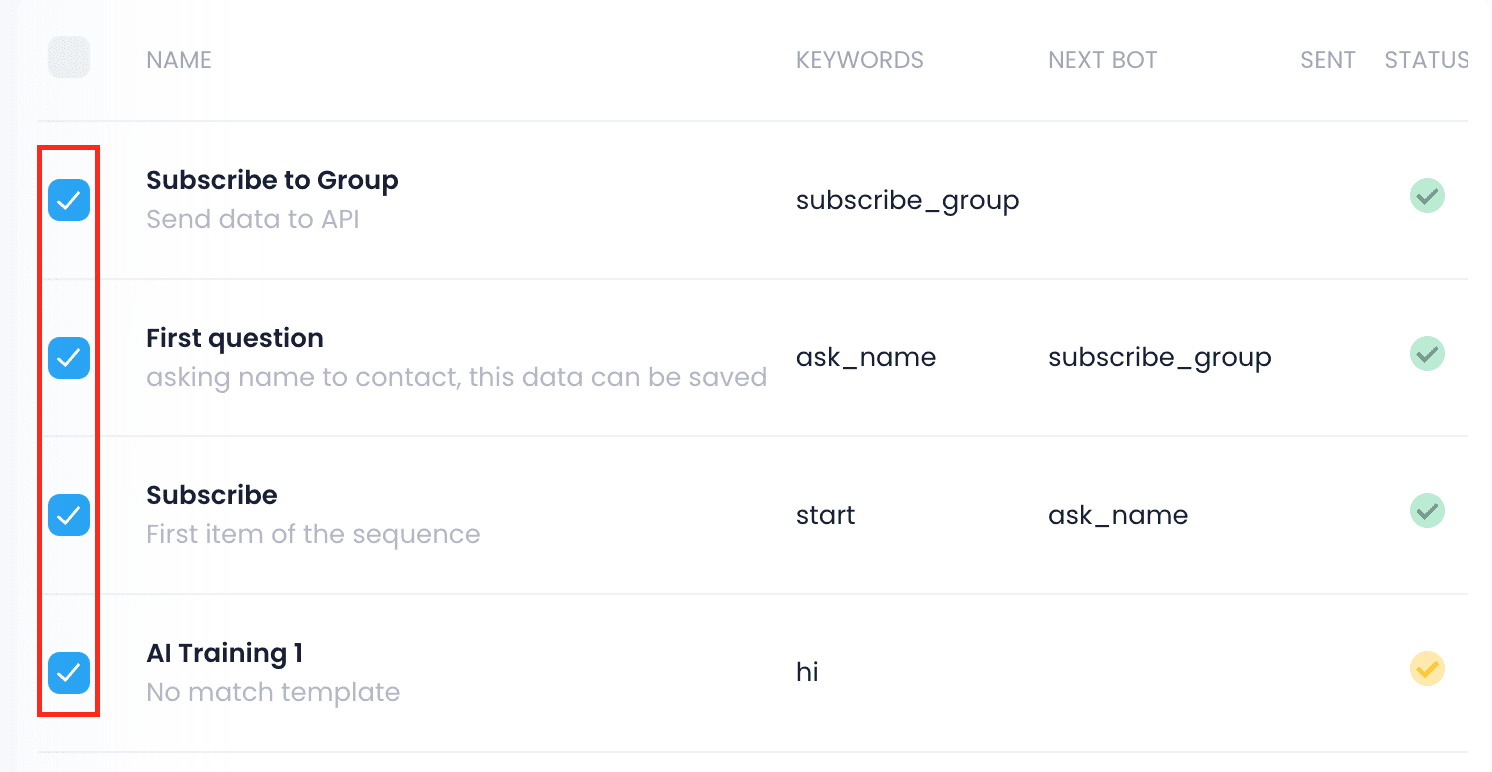Uncheck the Subscribe to Group row checkbox
The width and height of the screenshot is (1492, 772).
69,200
